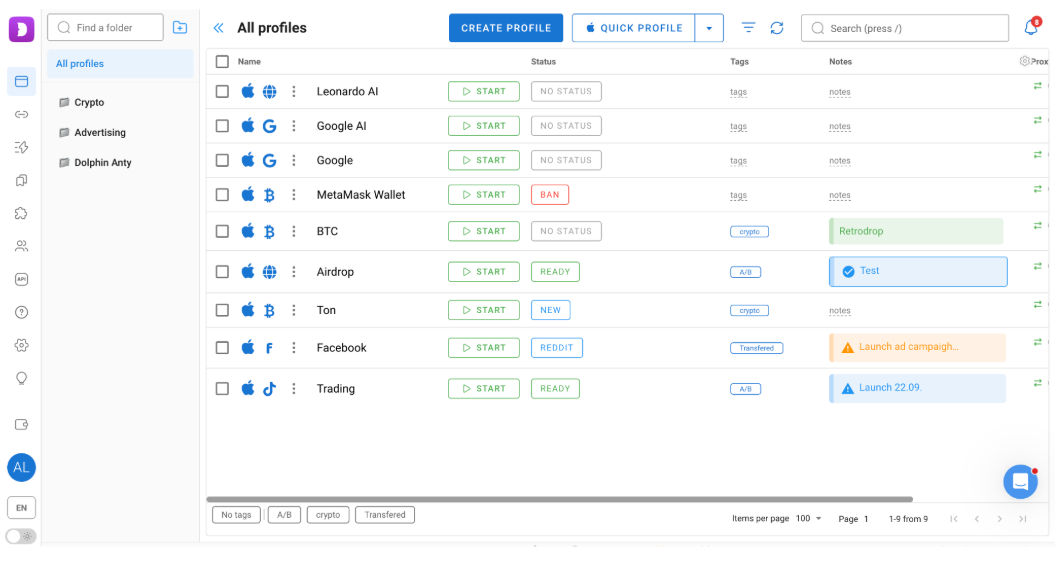The image size is (1058, 561).
Task: Click the profile search field
Action: (905, 28)
